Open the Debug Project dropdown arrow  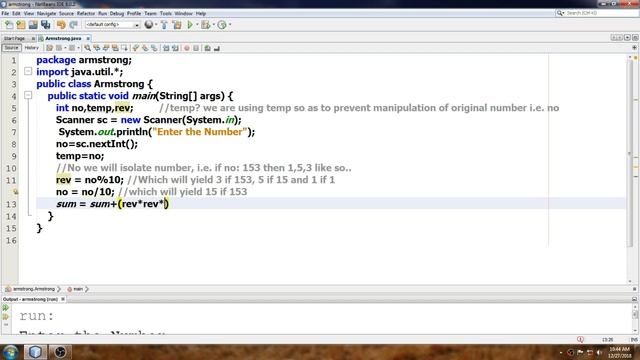[213, 25]
